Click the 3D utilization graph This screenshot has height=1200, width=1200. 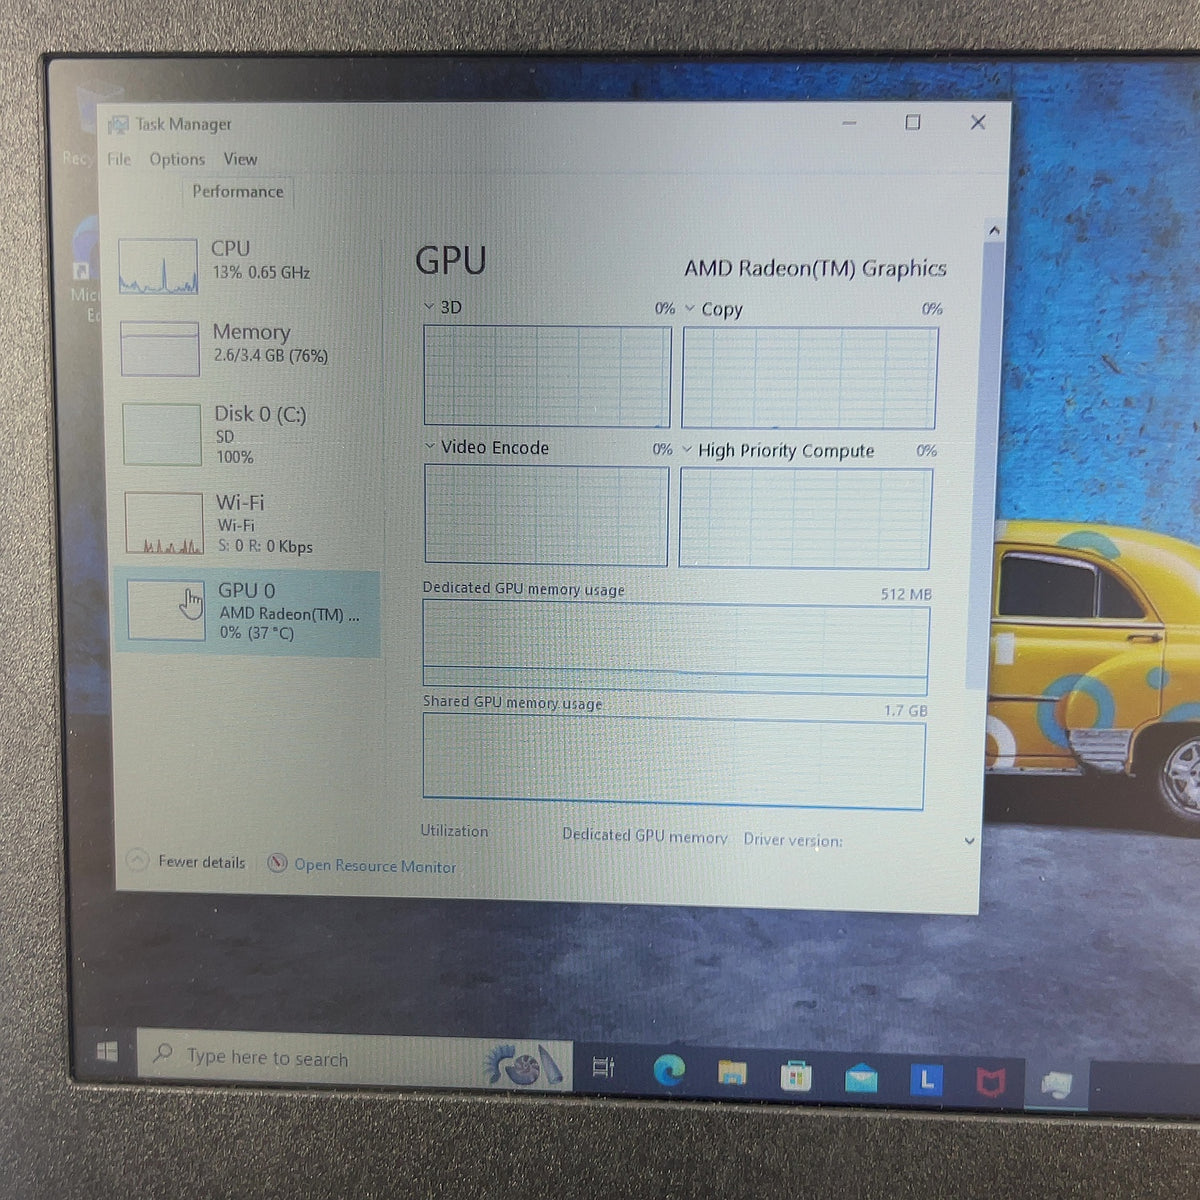click(x=547, y=376)
